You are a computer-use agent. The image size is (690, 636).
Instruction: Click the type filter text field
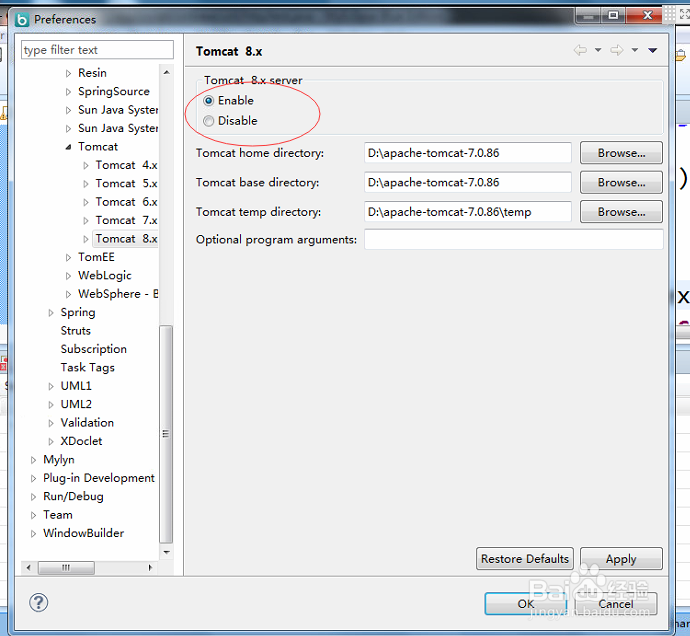tap(97, 50)
